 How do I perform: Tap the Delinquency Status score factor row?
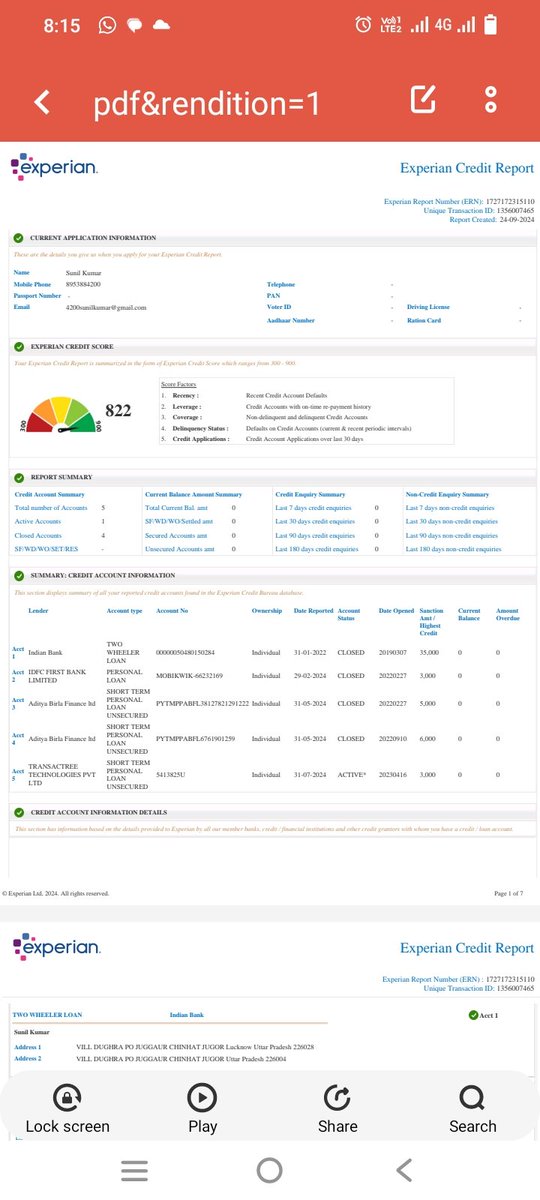[x=287, y=428]
